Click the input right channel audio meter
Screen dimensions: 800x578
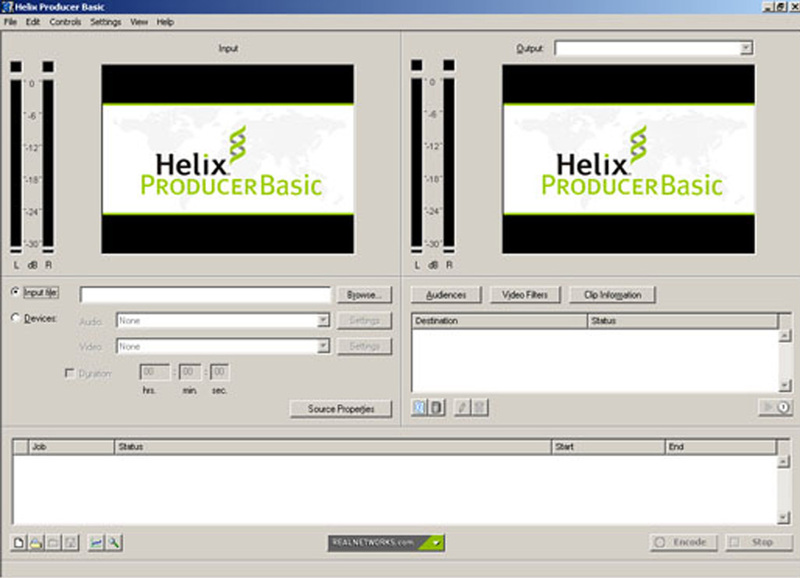click(x=48, y=157)
